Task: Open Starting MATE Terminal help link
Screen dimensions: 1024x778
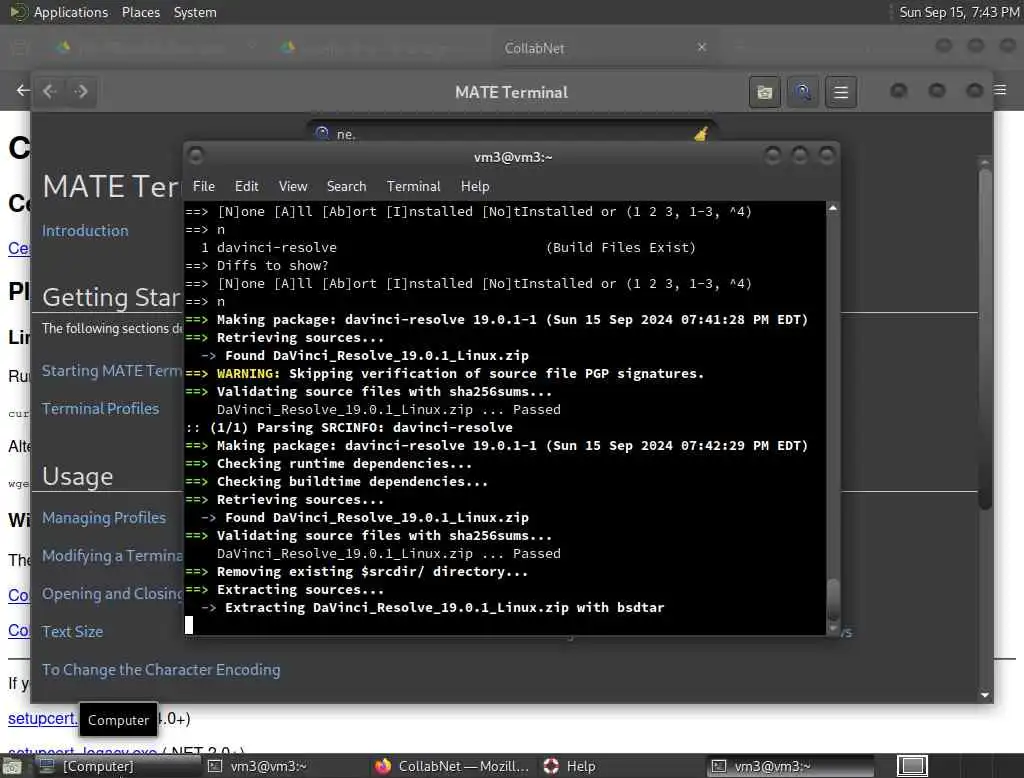Action: [x=112, y=370]
